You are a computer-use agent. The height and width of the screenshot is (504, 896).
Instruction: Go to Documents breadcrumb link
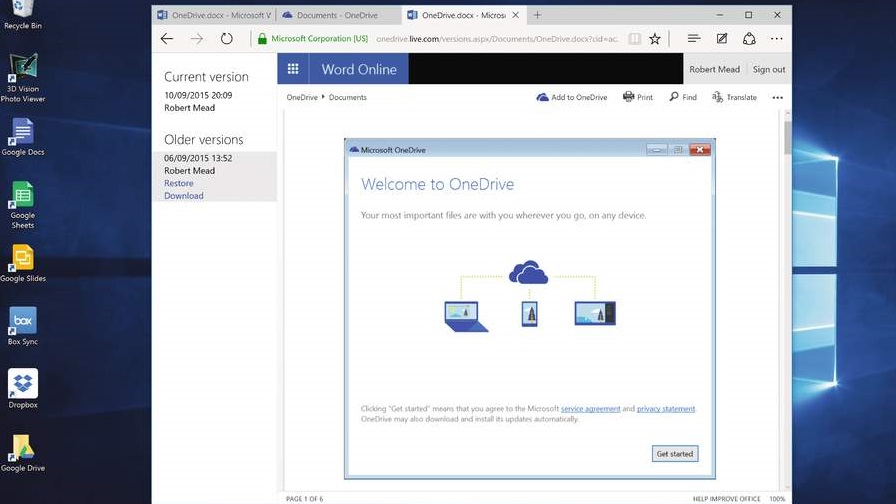347,97
